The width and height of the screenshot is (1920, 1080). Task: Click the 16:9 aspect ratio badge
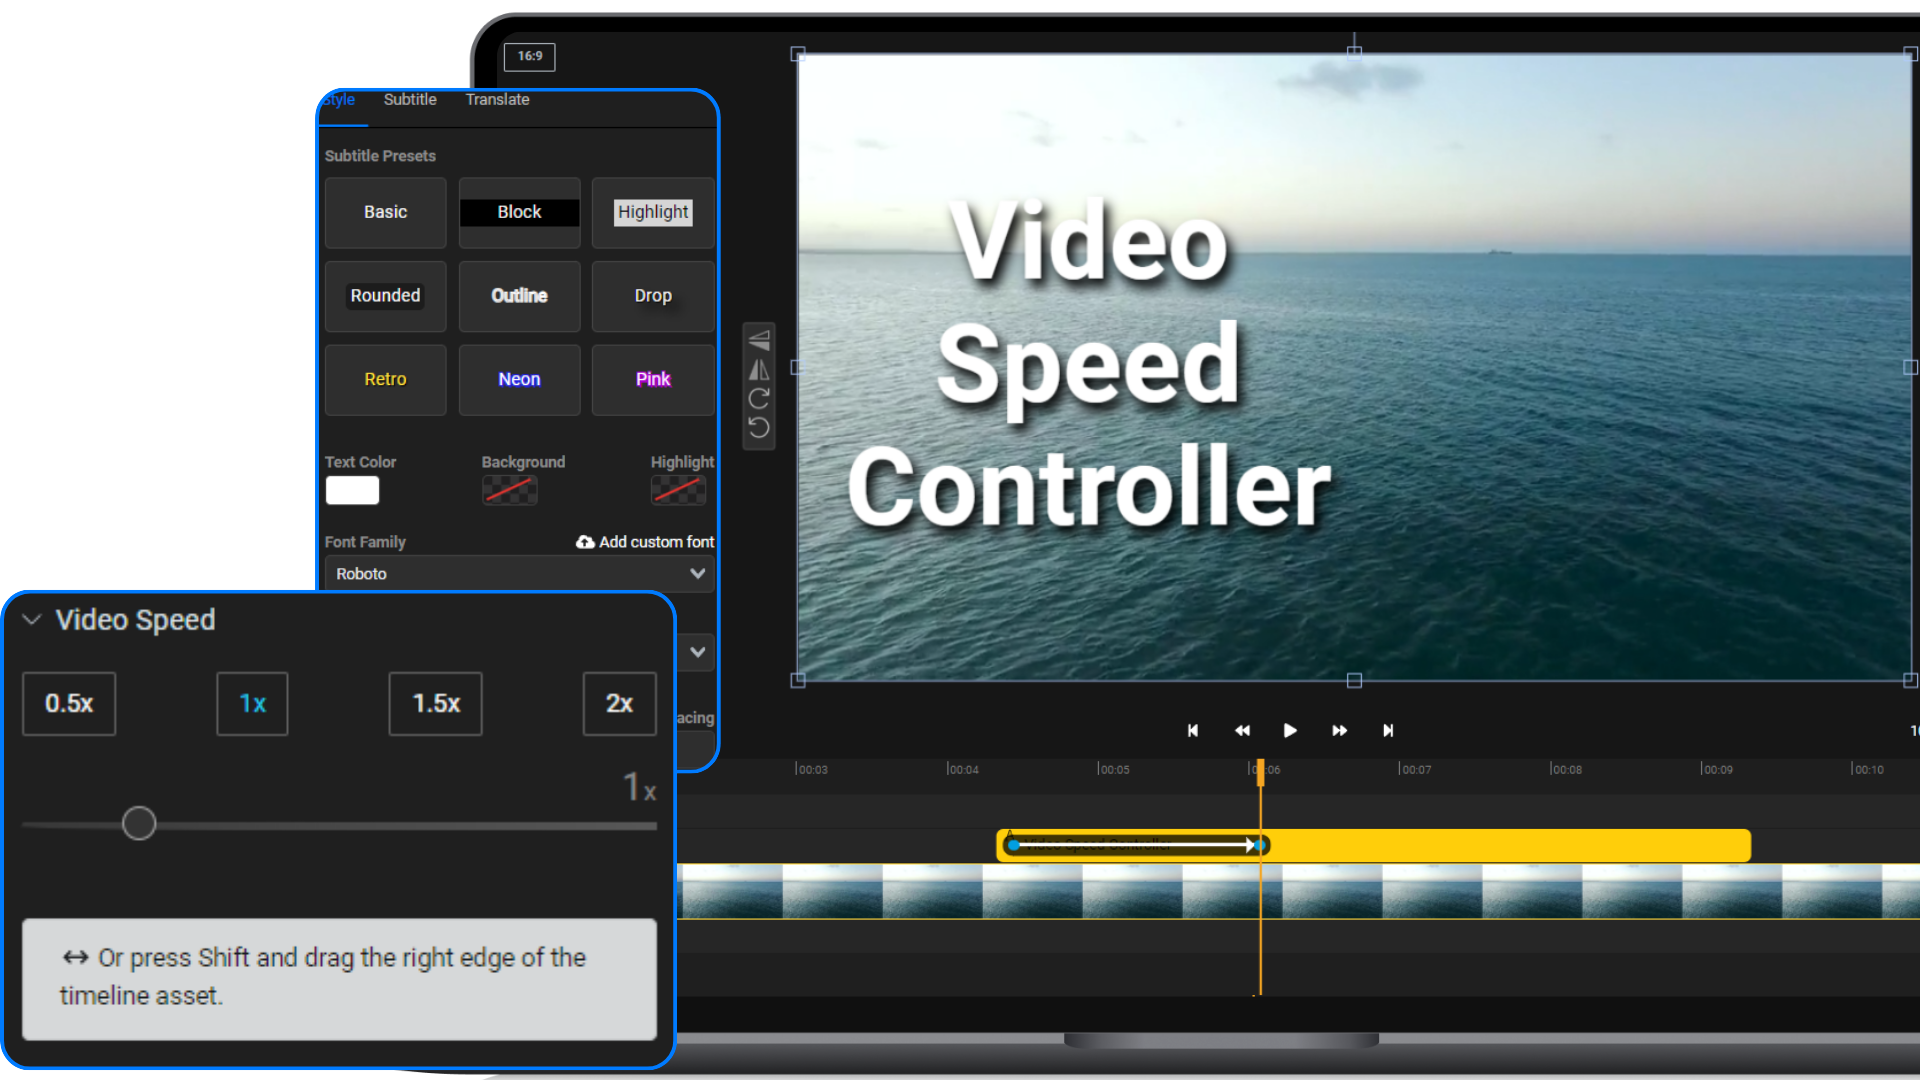coord(529,57)
